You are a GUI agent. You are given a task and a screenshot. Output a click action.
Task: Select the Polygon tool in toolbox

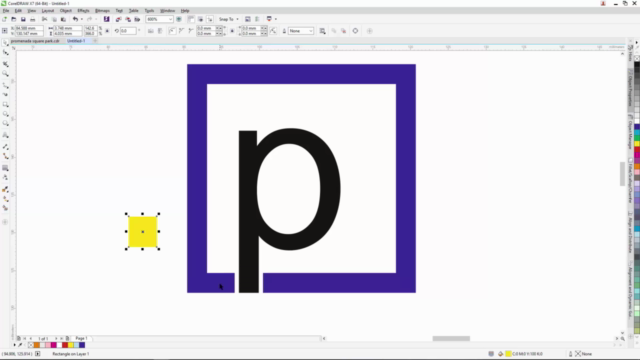[5, 123]
